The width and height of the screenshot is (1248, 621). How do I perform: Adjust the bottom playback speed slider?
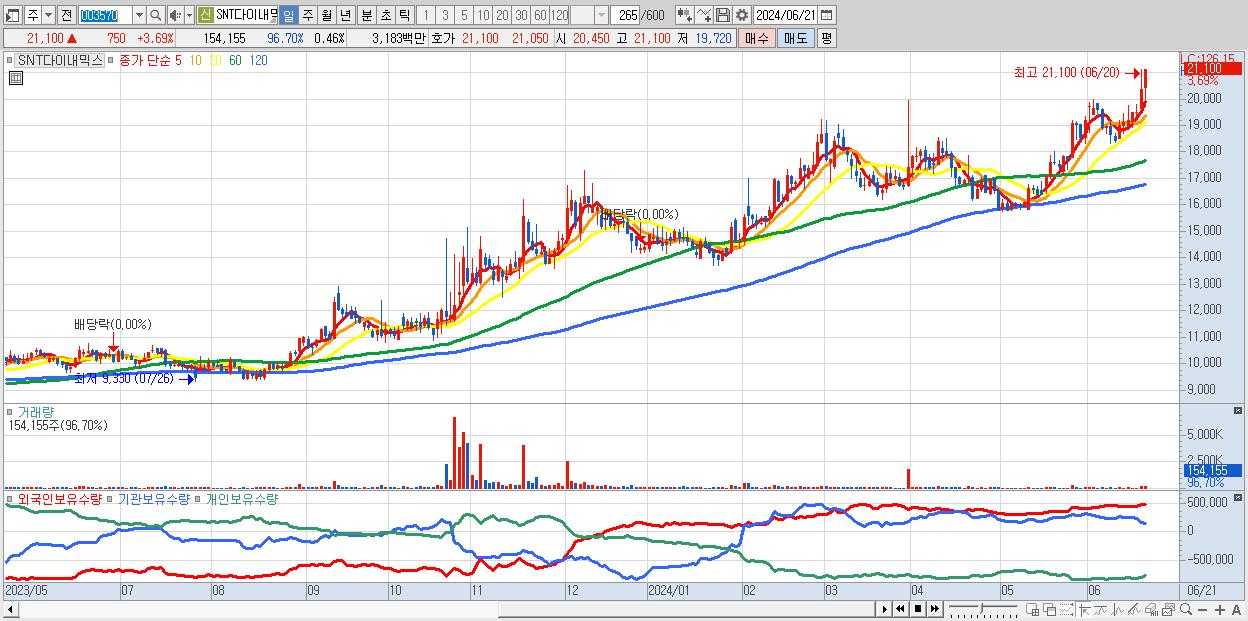pos(982,606)
